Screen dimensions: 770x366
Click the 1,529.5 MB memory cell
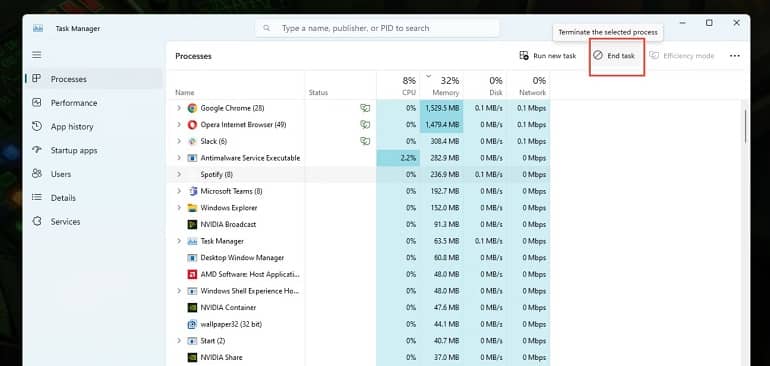coord(441,108)
